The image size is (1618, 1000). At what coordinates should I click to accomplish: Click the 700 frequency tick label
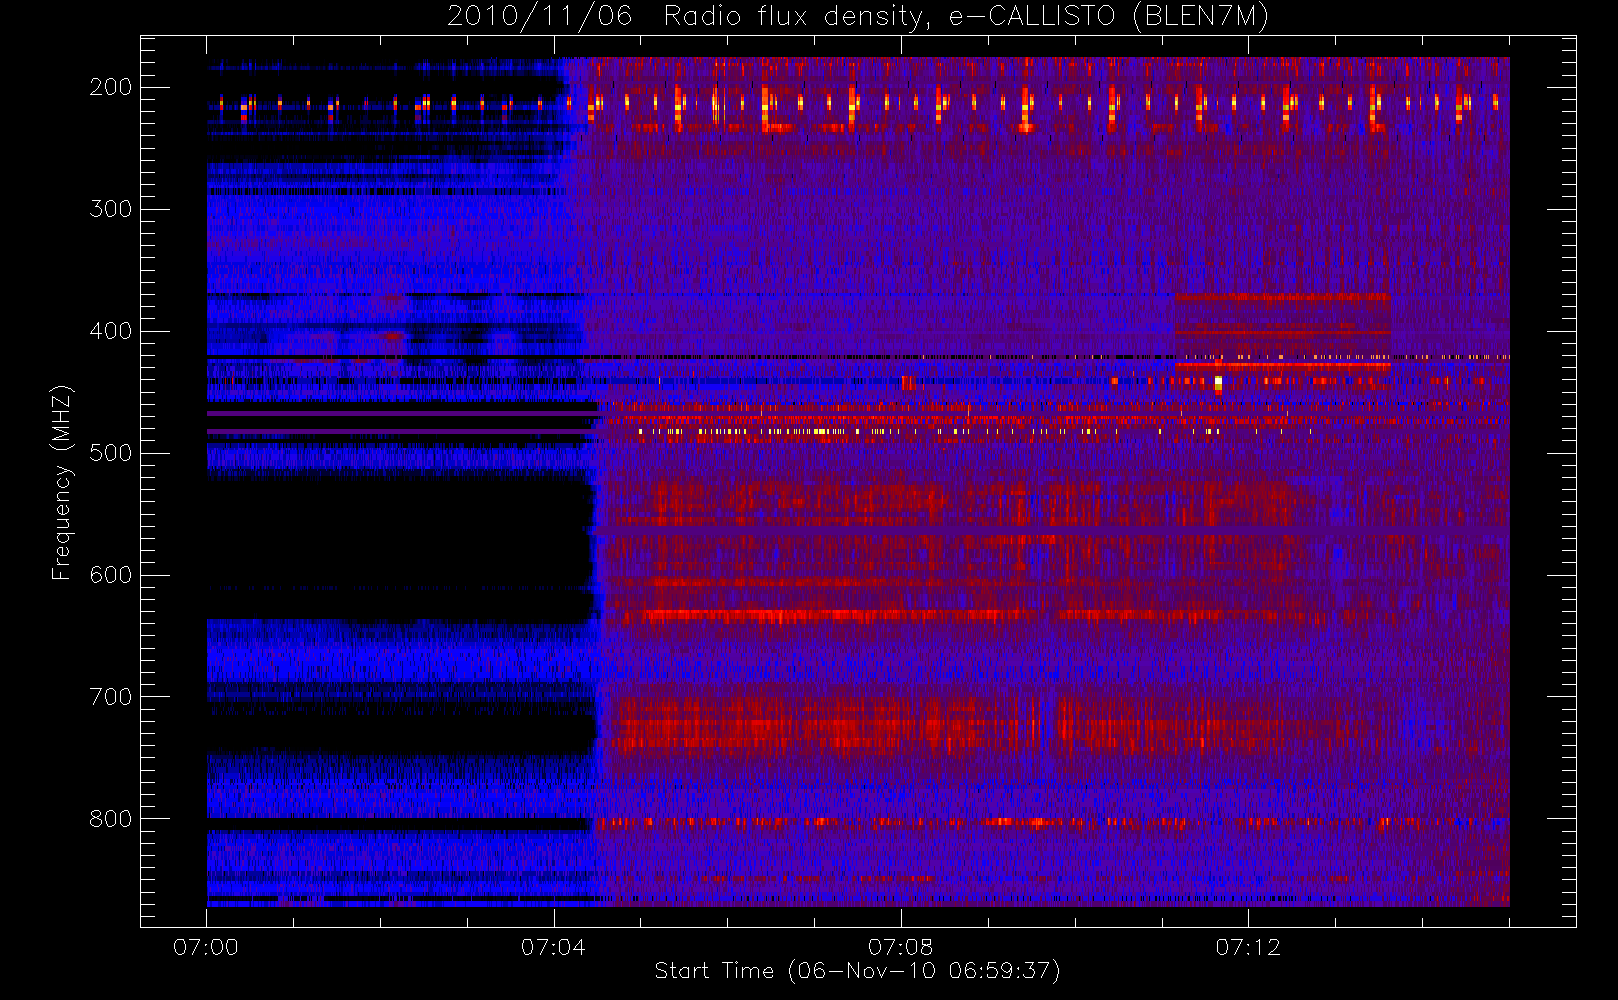(111, 697)
